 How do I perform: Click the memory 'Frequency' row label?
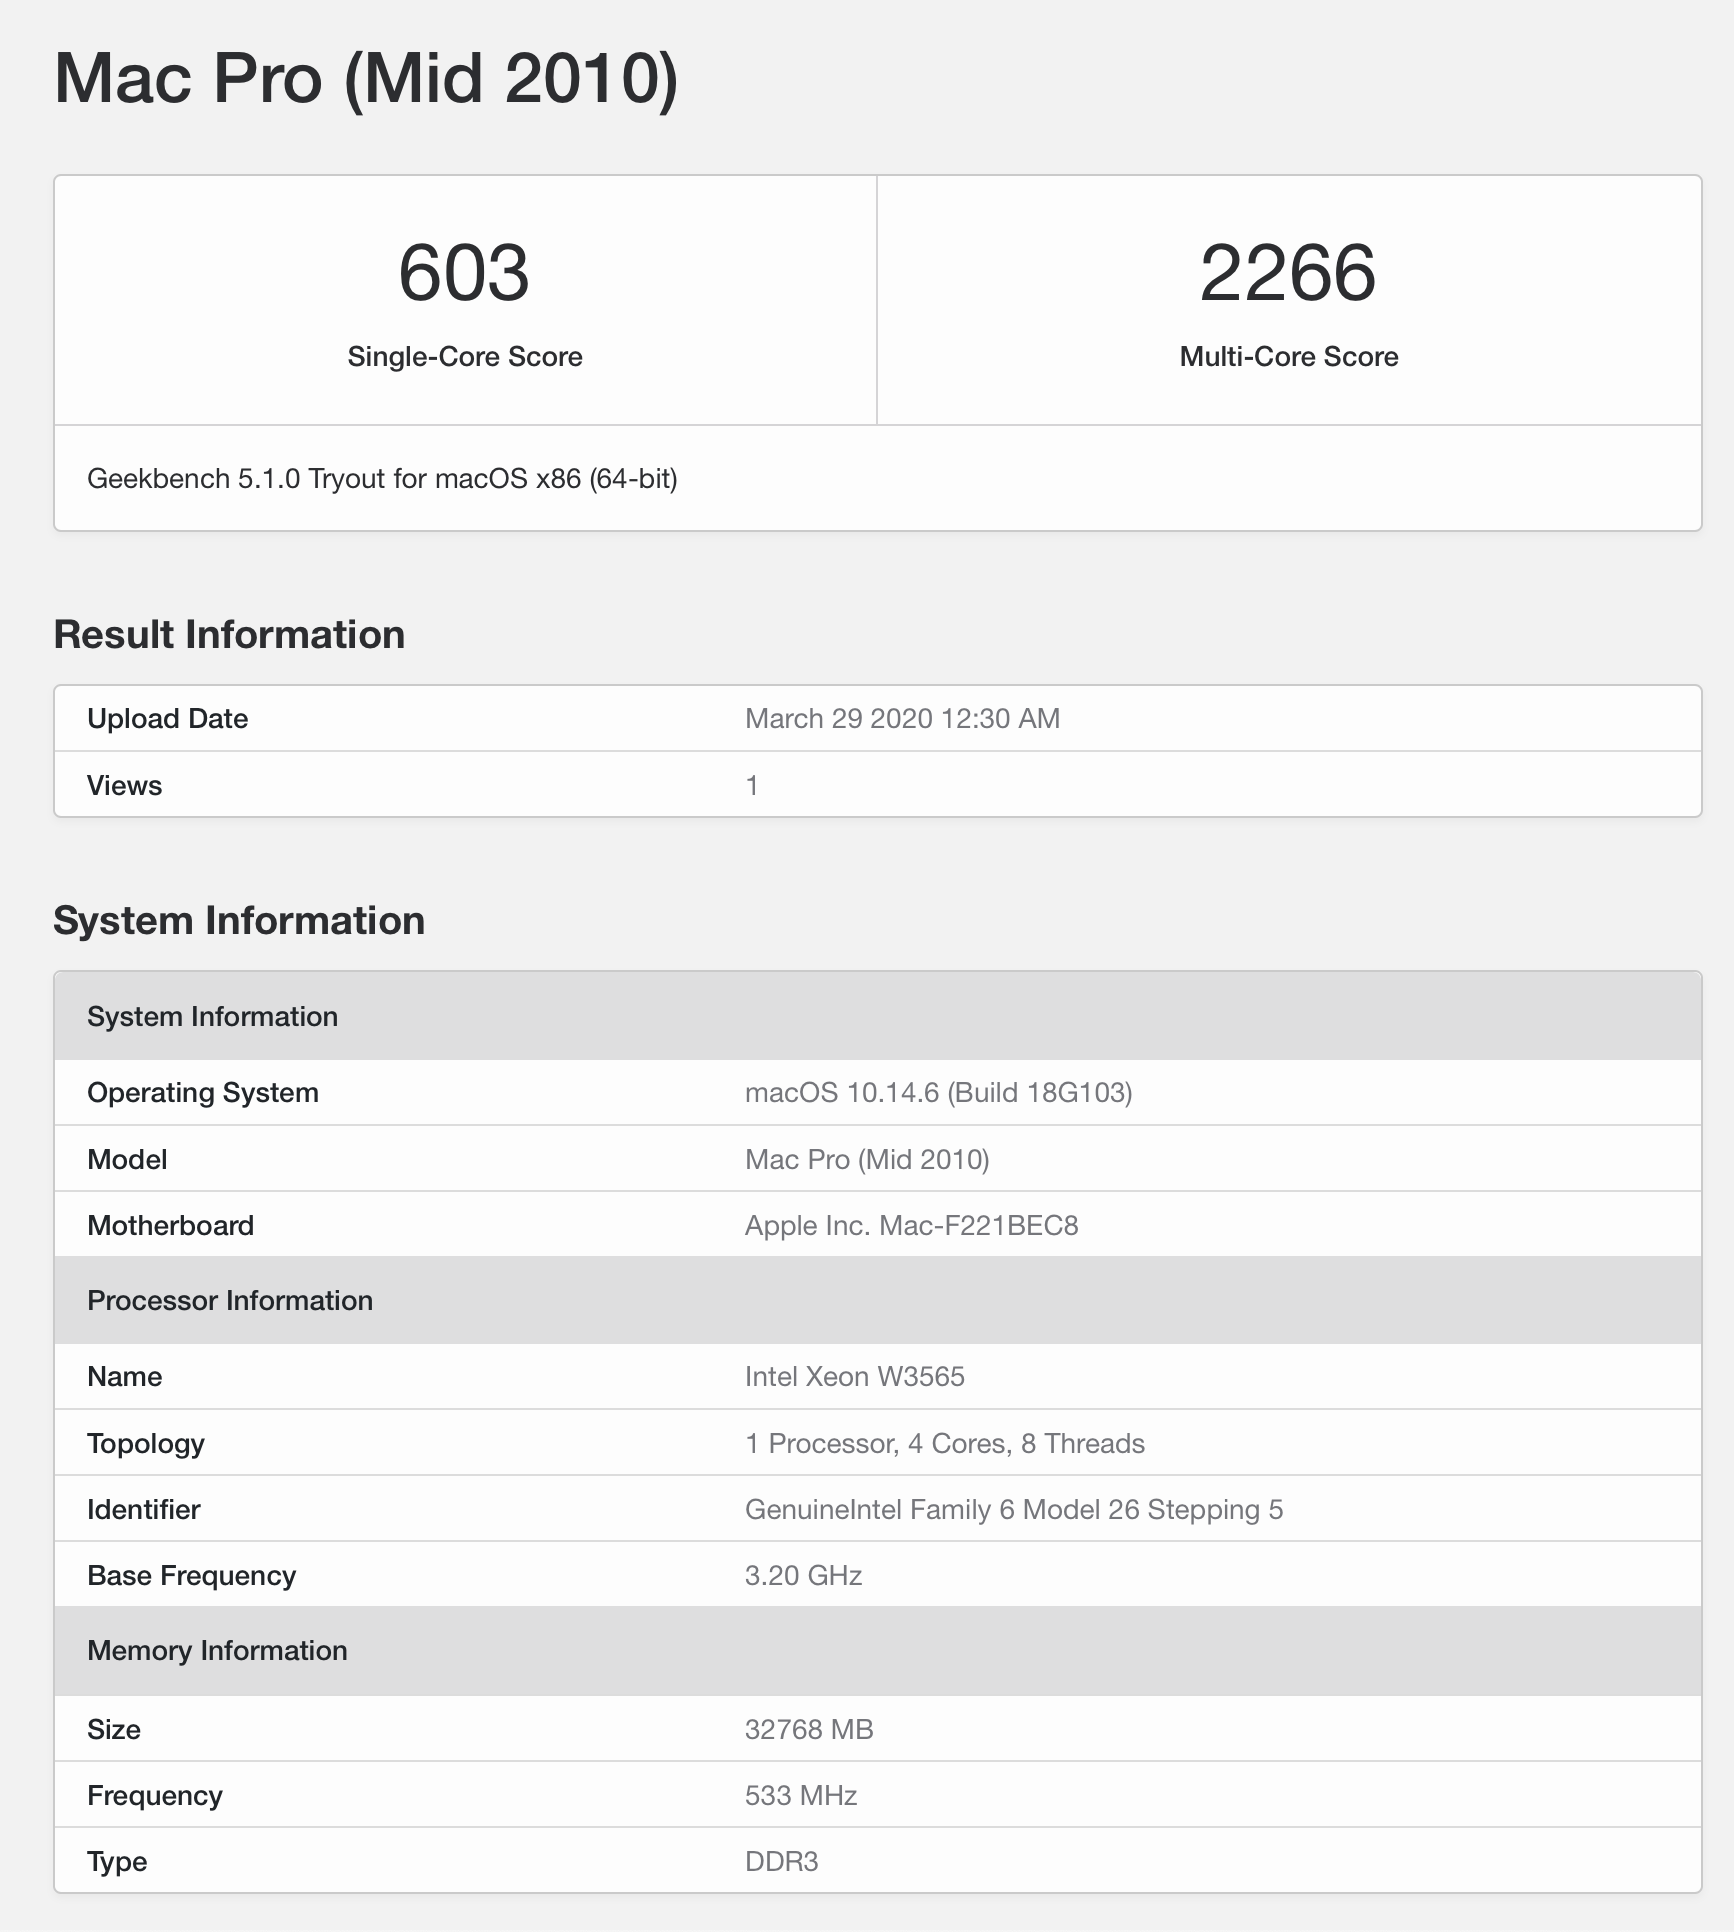[155, 1796]
